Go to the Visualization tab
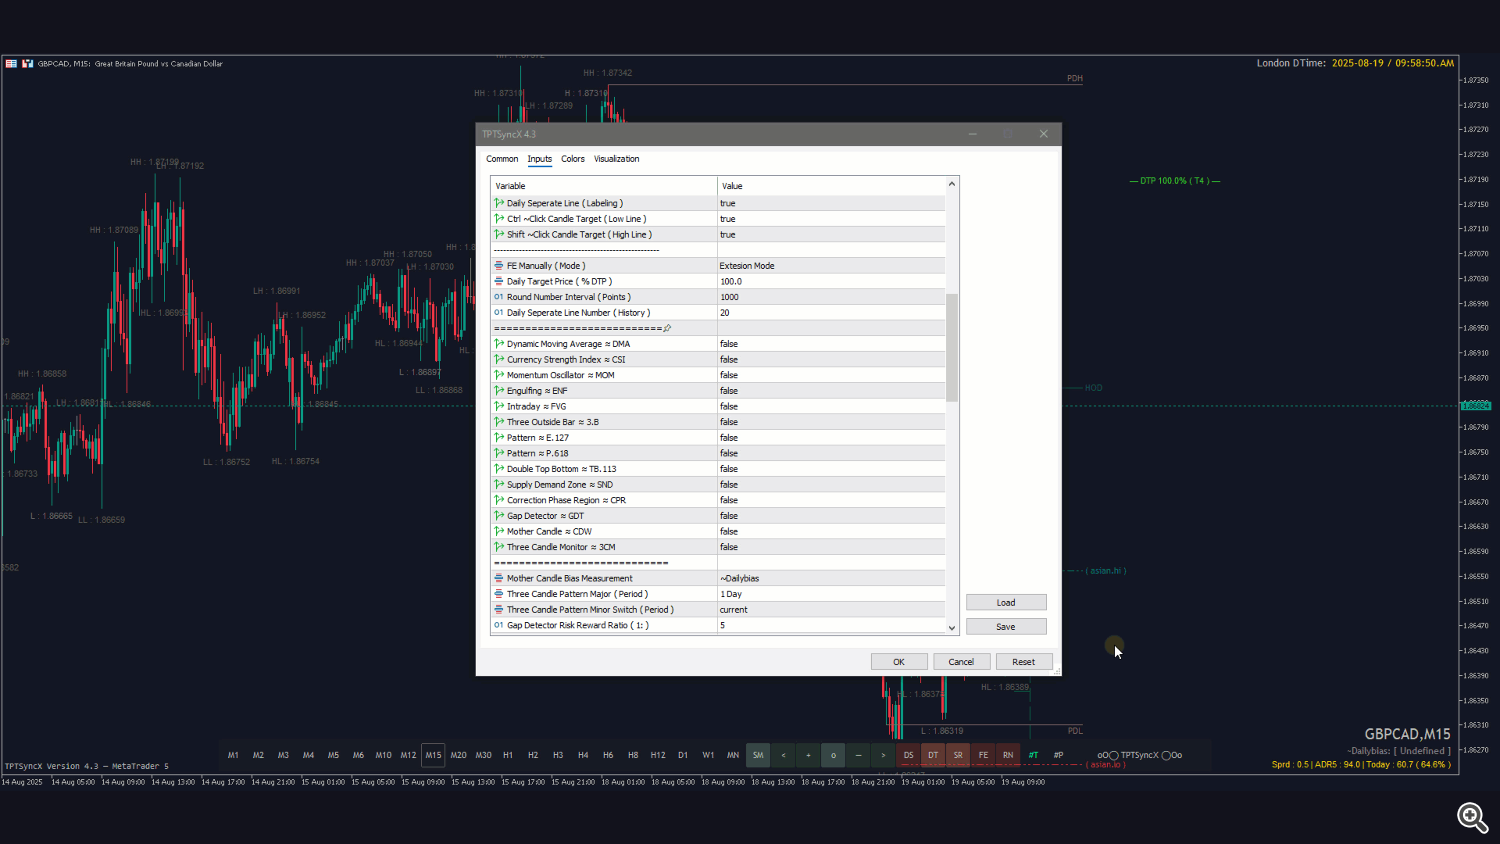The image size is (1500, 844). (x=617, y=159)
